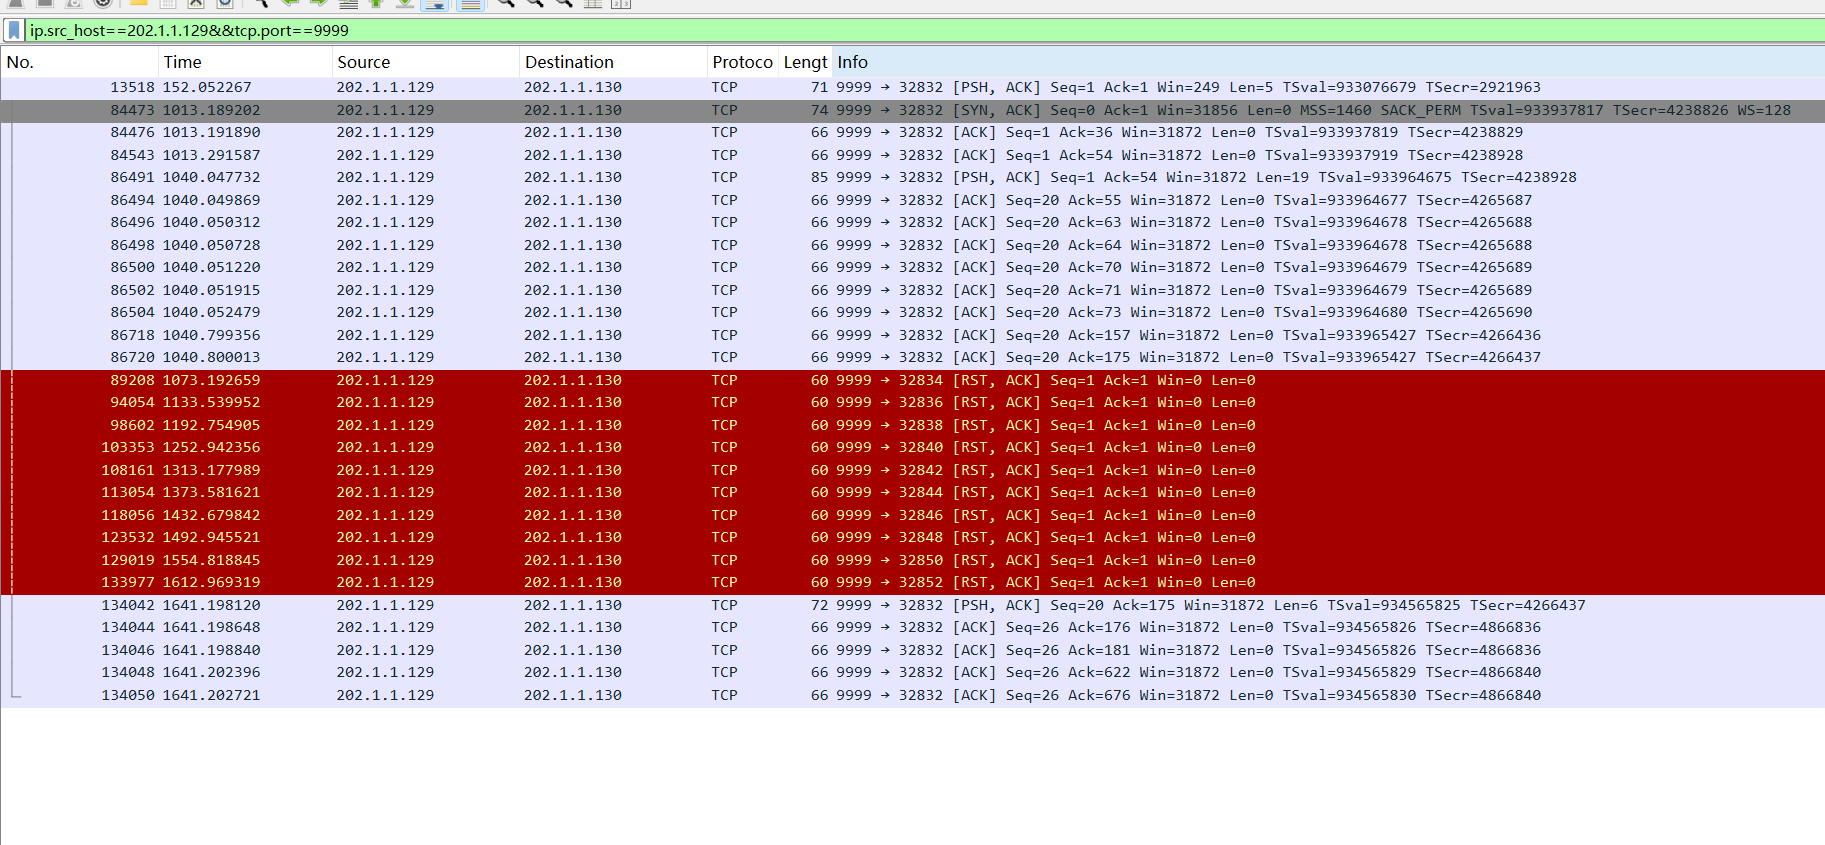Select packet 84476 with Ack=36

[x=912, y=133]
